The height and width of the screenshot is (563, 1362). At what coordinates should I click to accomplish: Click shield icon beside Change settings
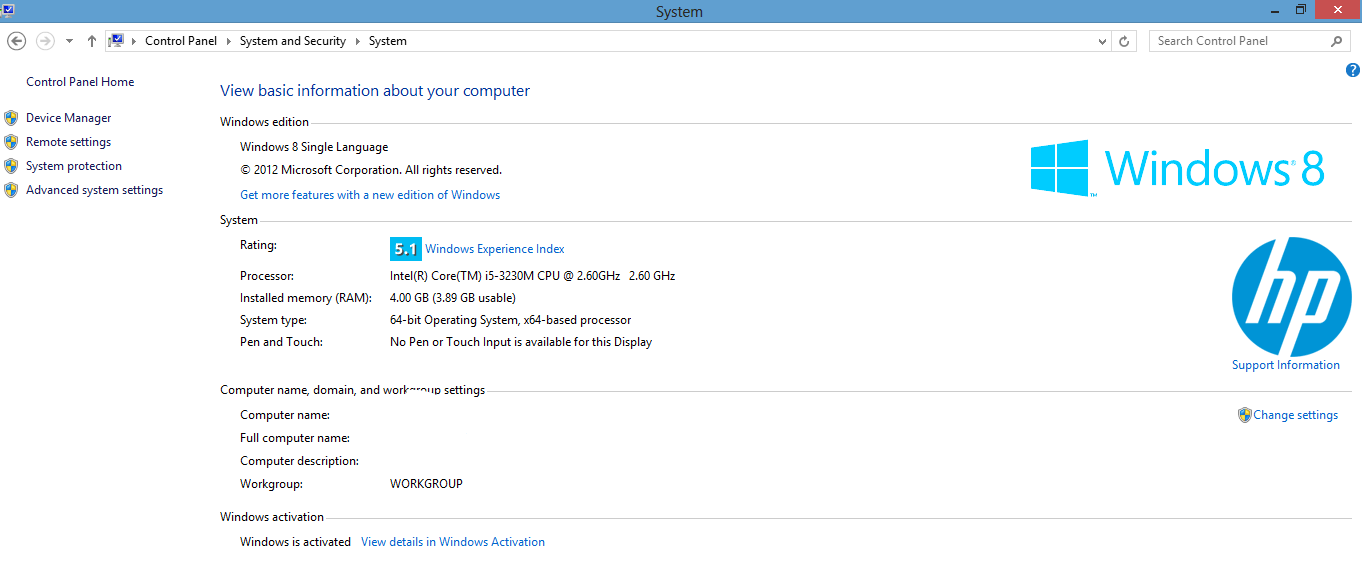point(1245,415)
